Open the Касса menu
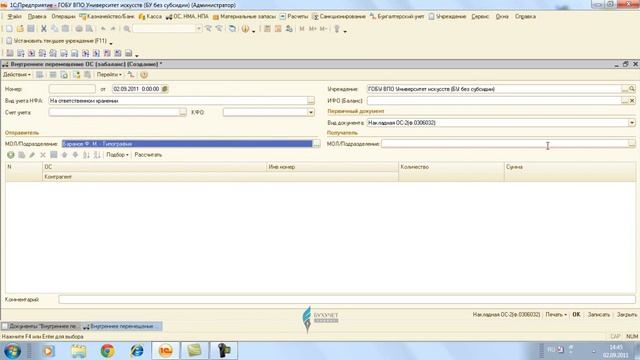 (x=150, y=17)
